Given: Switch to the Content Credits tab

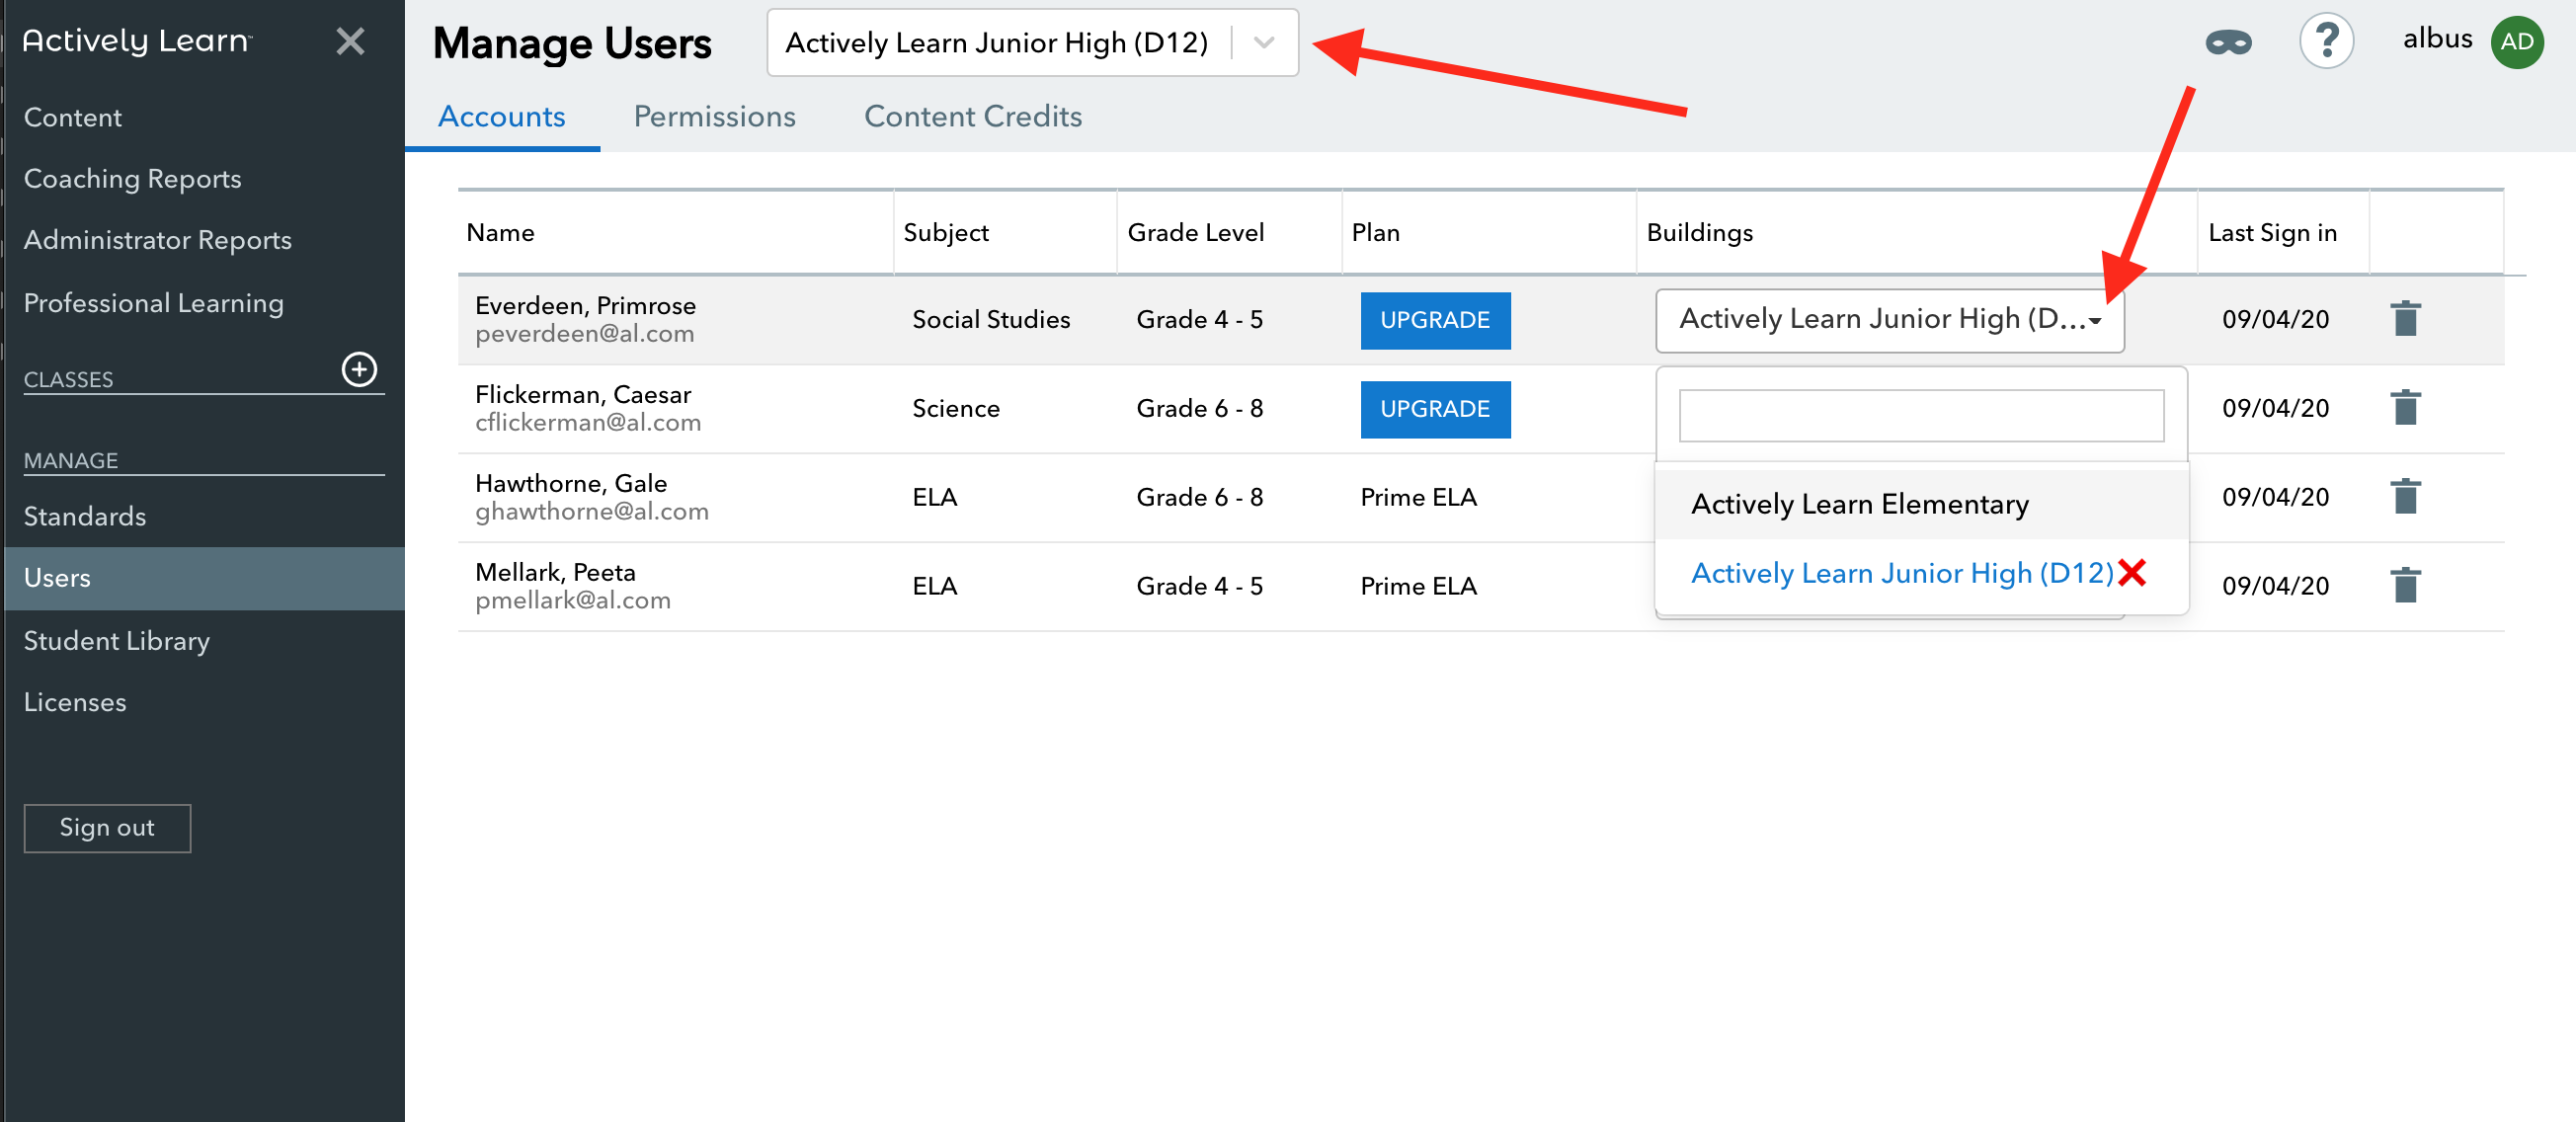Looking at the screenshot, I should 973,116.
